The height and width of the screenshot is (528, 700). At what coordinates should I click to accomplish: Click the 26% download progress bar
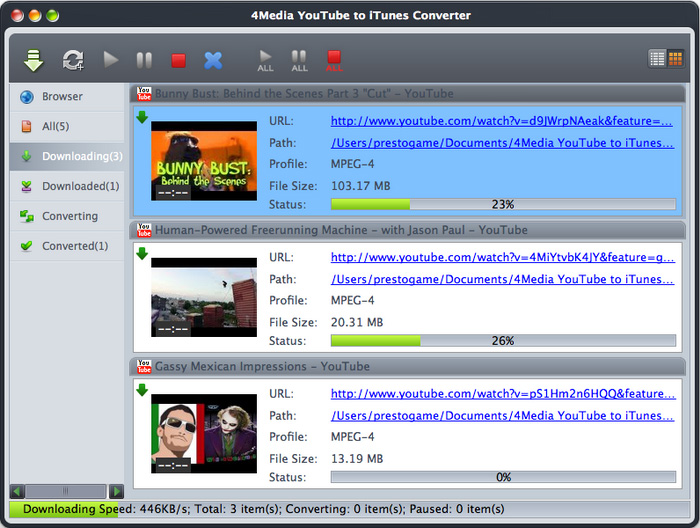(503, 341)
